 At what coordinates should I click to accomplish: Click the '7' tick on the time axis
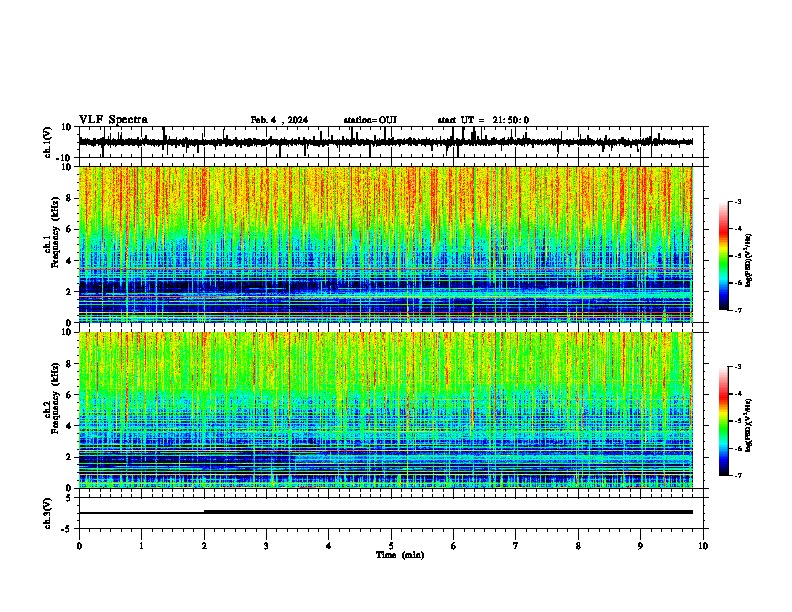pos(516,546)
